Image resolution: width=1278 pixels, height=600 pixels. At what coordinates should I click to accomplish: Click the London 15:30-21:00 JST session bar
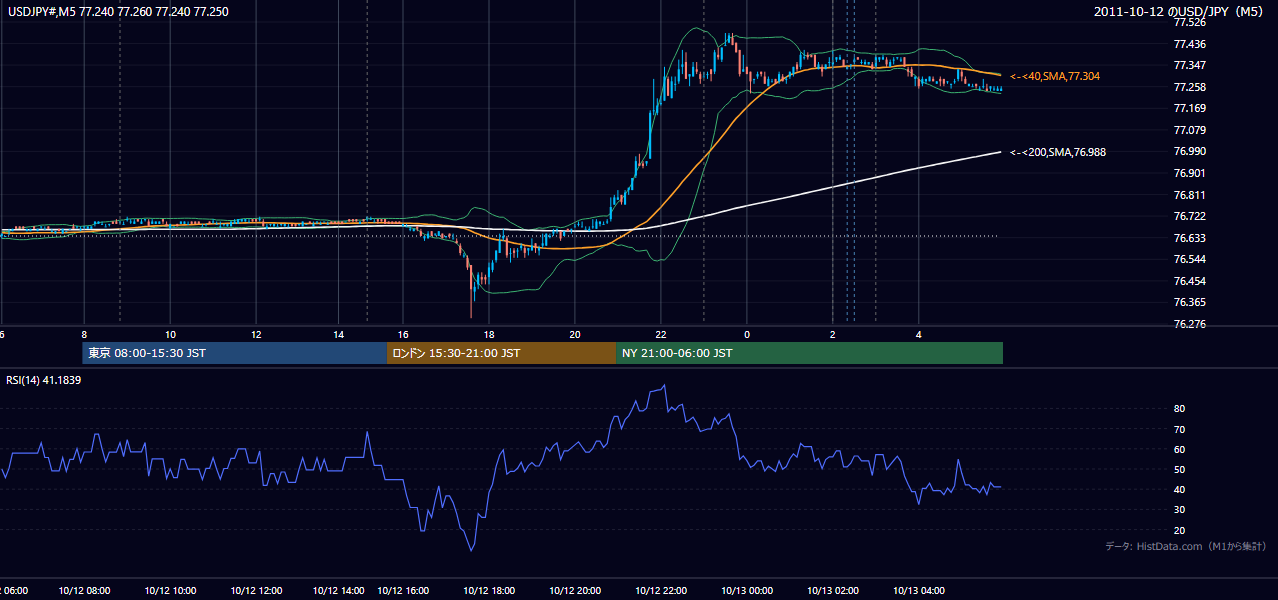(501, 353)
